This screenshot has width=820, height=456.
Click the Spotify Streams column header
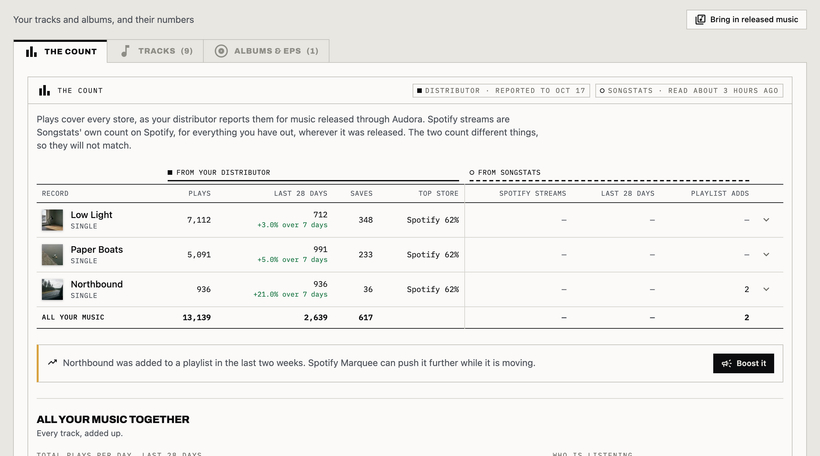coord(532,193)
